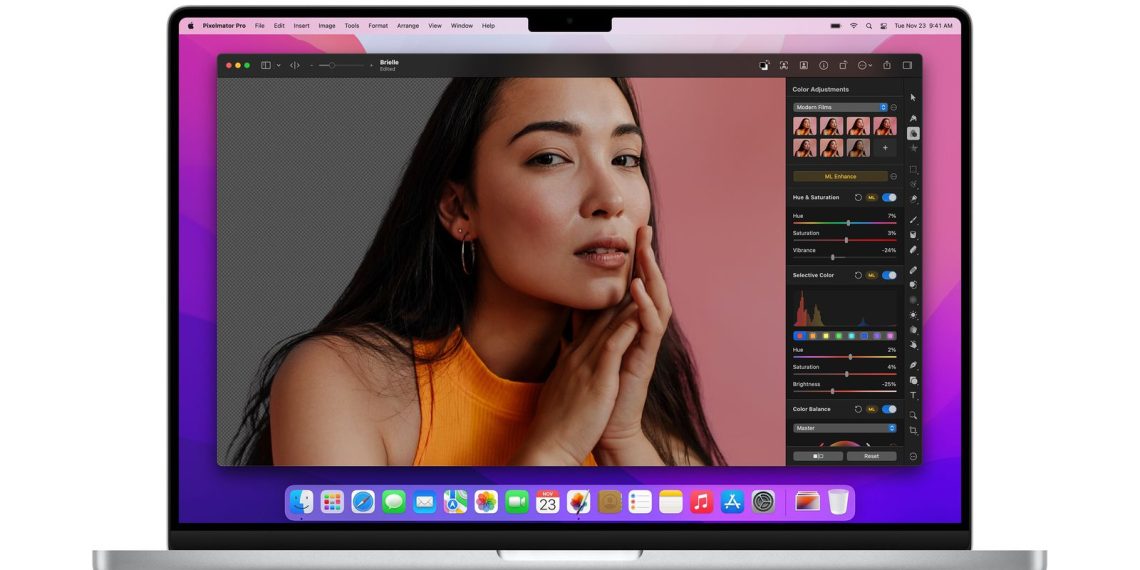Click the Rotate icon in title bar
Screen dimensions: 1140x570
click(843, 65)
